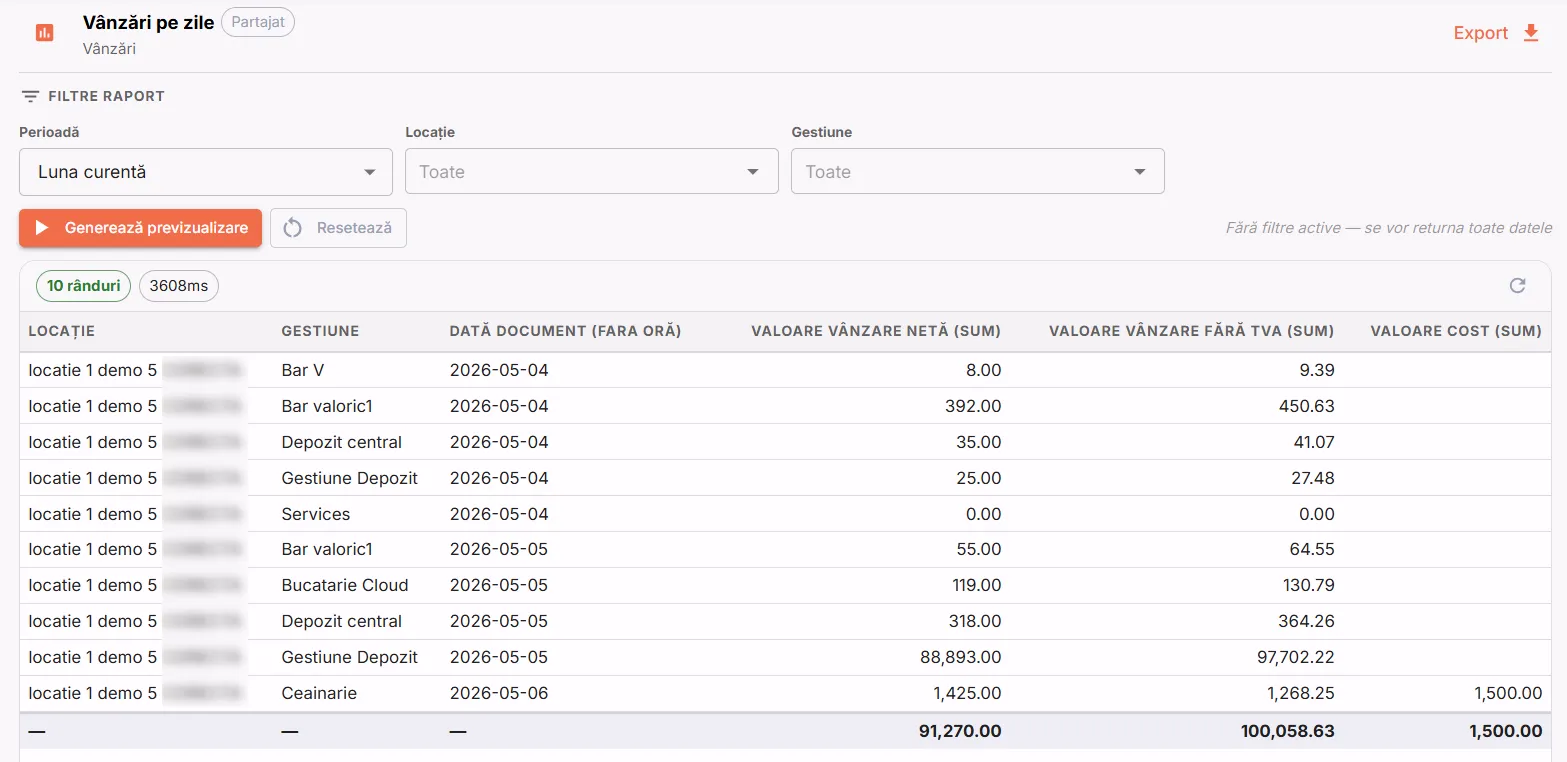Click the Partajat badge
This screenshot has width=1567, height=762.
(x=258, y=22)
